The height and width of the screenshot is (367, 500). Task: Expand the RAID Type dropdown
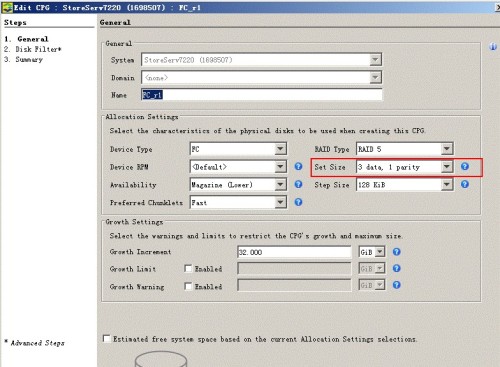[447, 149]
